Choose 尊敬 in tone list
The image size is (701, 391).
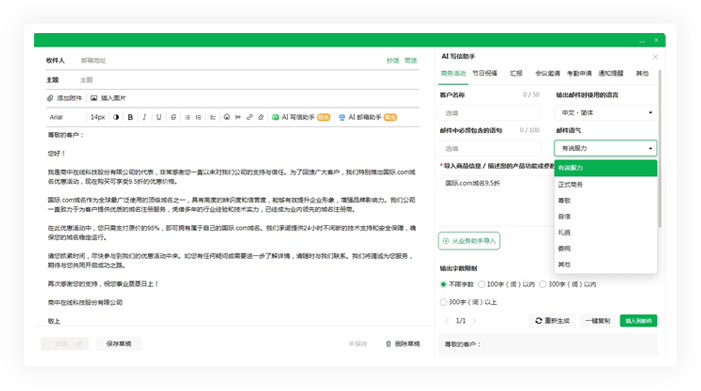click(x=605, y=200)
